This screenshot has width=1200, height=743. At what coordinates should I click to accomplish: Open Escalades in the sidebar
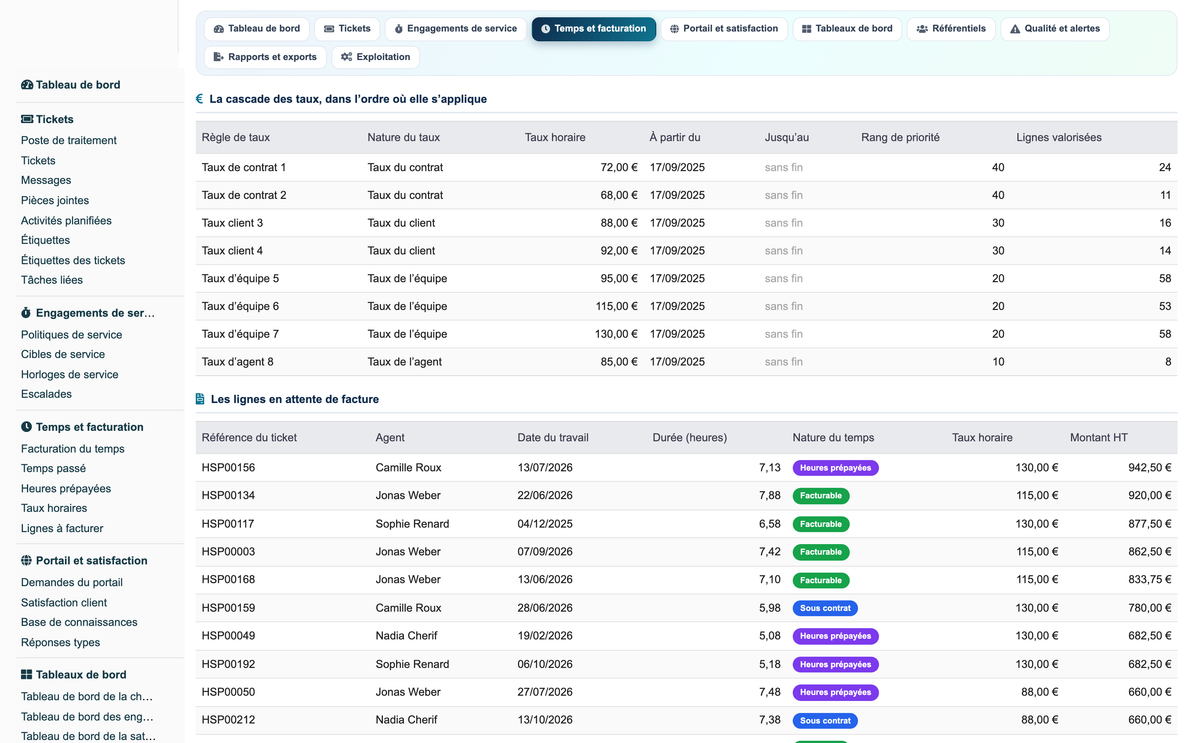[46, 395]
